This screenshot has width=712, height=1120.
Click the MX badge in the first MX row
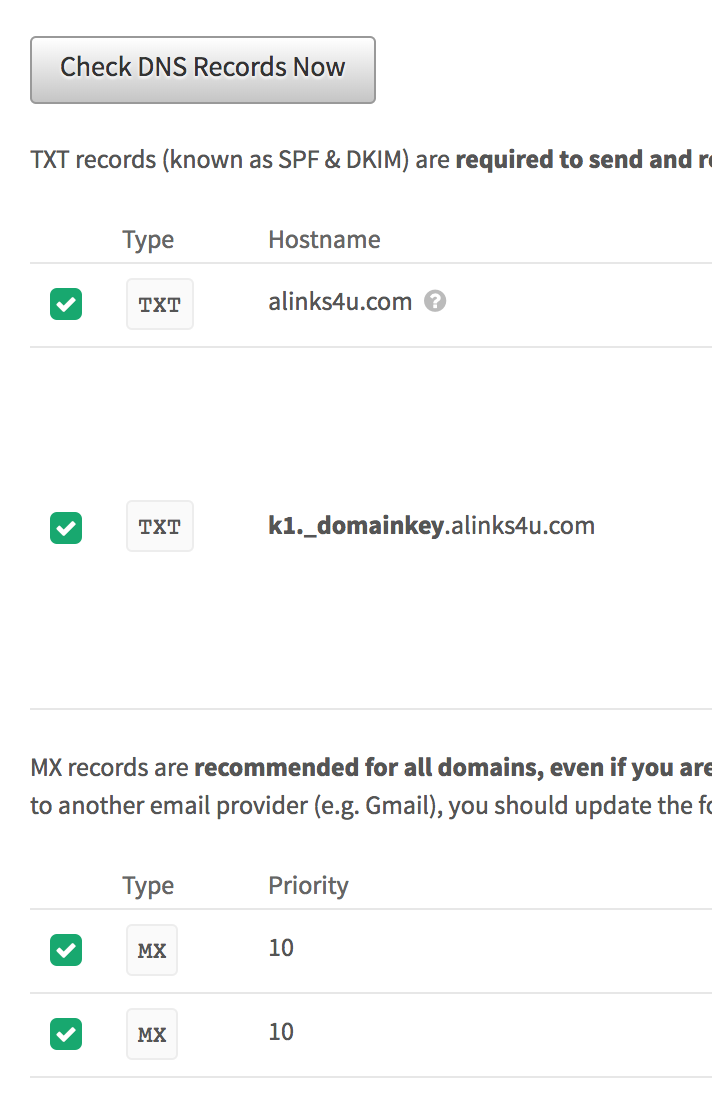click(152, 950)
